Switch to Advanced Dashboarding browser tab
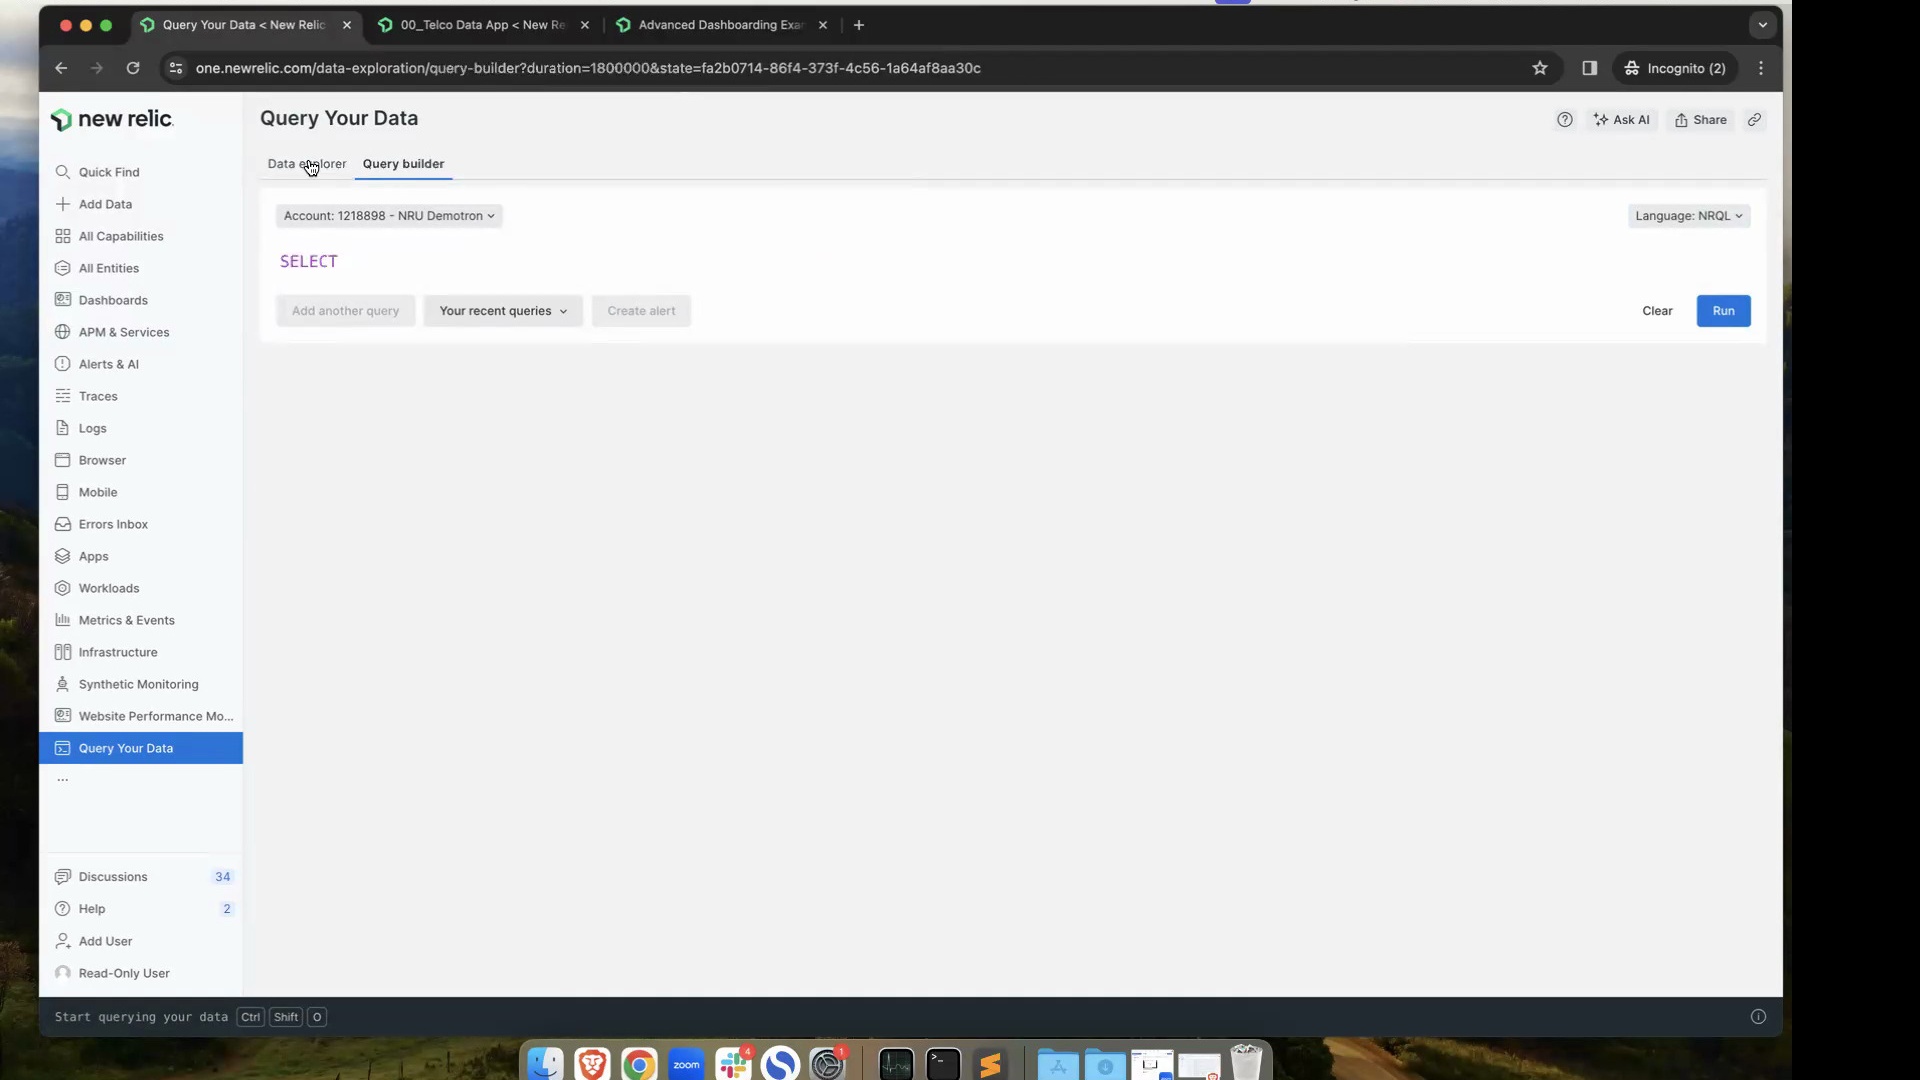Viewport: 1920px width, 1080px height. 721,25
